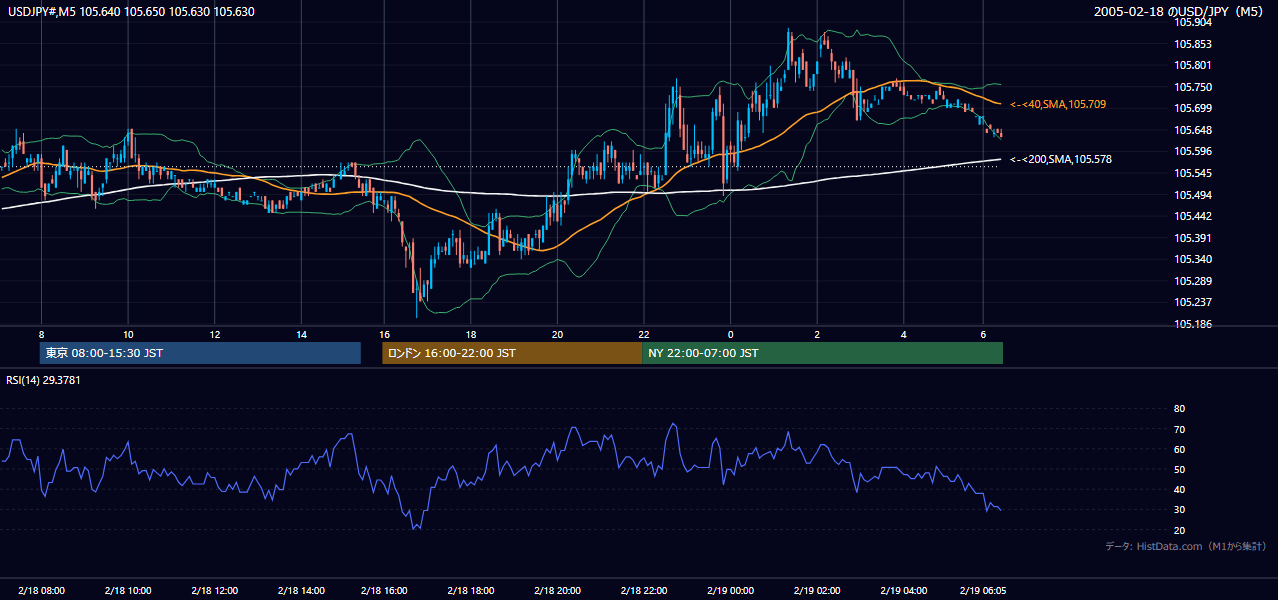Click the データ: HistData.com source note
This screenshot has width=1278, height=600.
(1186, 546)
